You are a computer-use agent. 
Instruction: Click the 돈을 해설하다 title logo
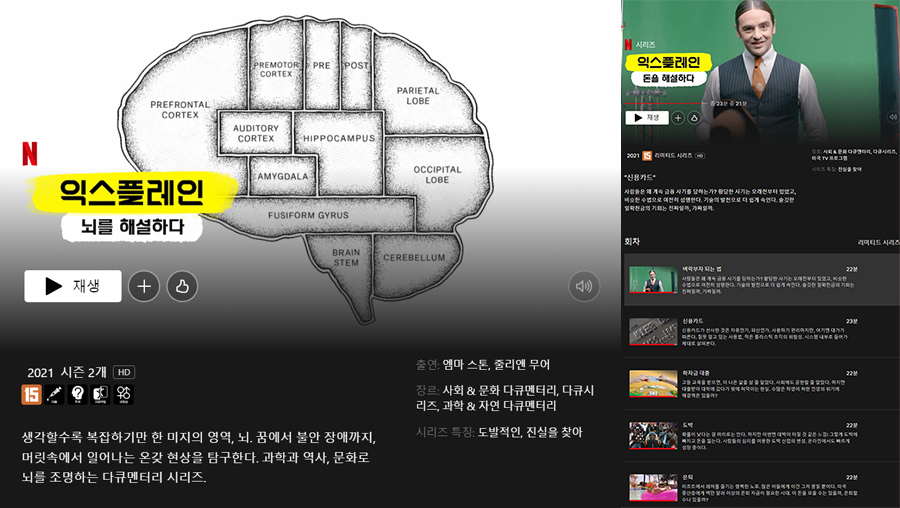668,69
